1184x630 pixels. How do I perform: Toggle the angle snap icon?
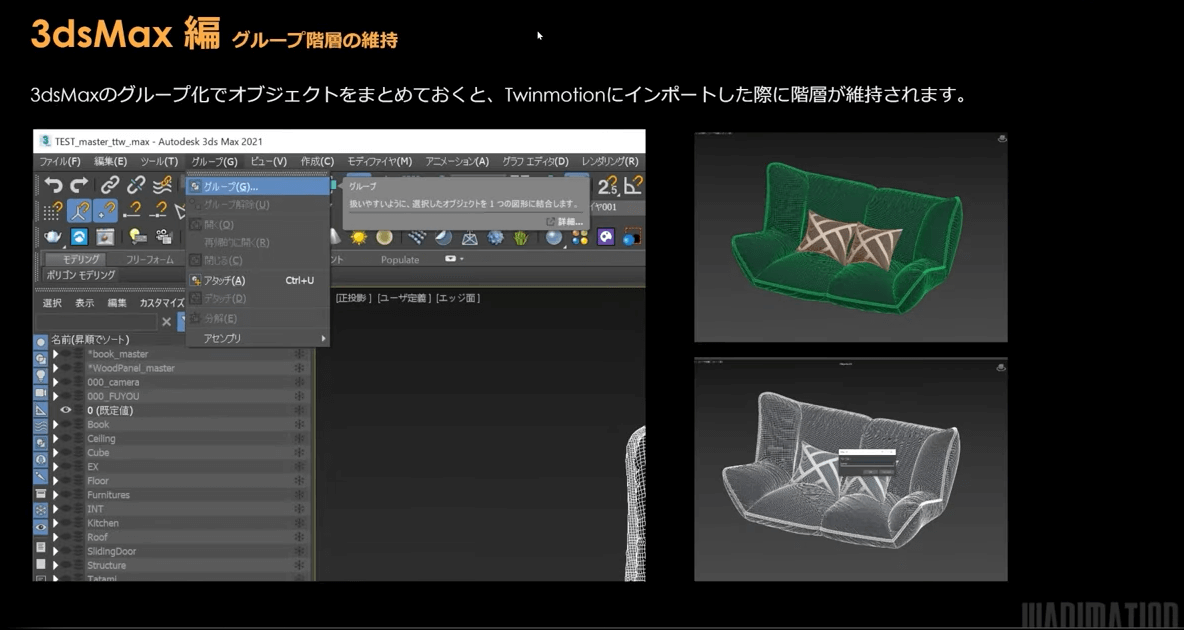coord(633,184)
